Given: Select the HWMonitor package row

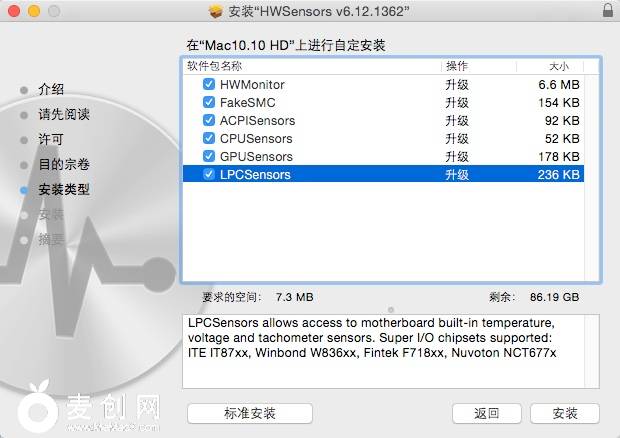Looking at the screenshot, I should (383, 85).
